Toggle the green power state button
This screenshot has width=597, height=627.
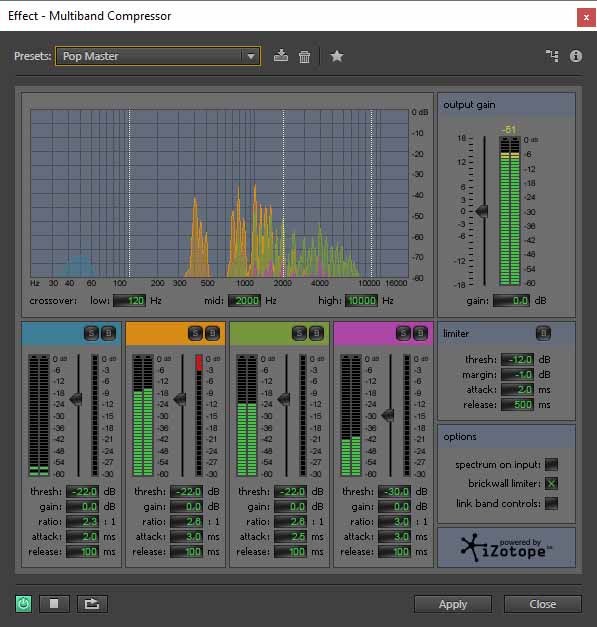click(24, 603)
